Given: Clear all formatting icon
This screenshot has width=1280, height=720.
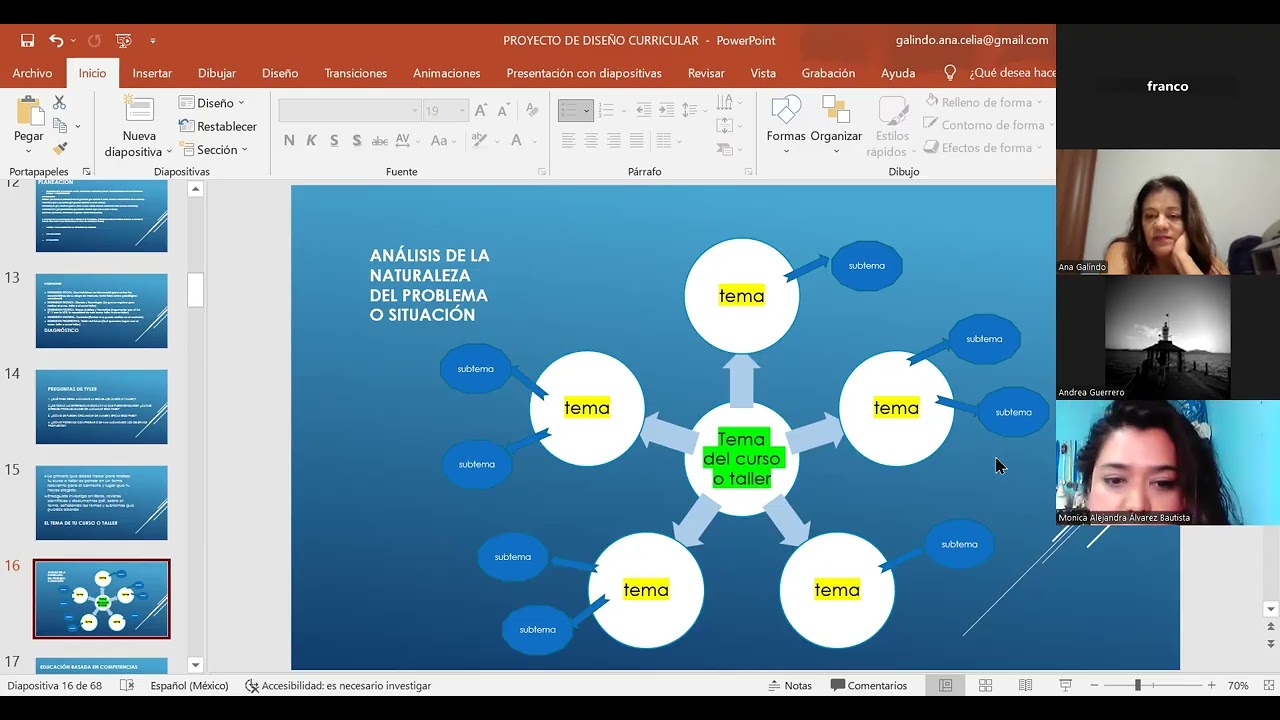Looking at the screenshot, I should pos(532,111).
